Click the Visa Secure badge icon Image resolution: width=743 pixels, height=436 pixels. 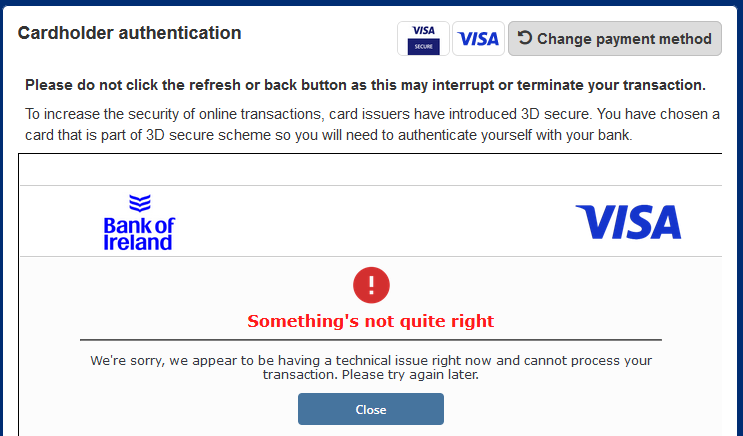click(x=423, y=39)
